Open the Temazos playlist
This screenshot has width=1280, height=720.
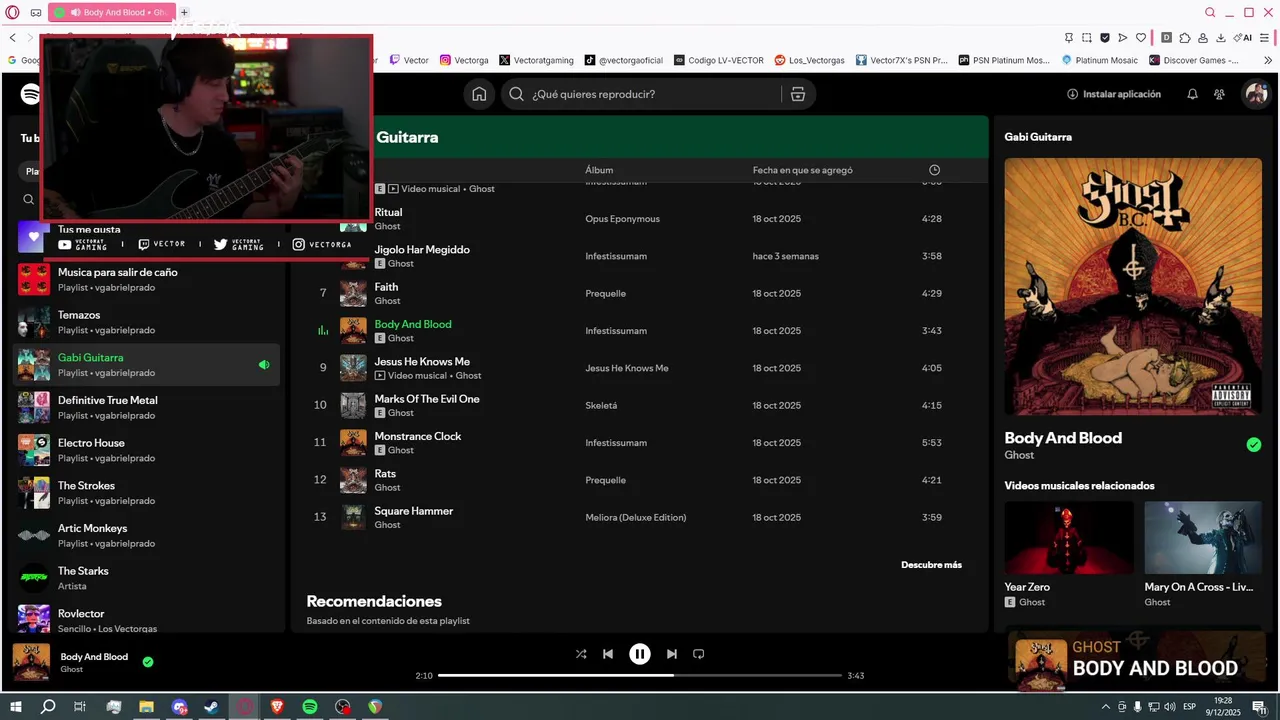[x=146, y=322]
